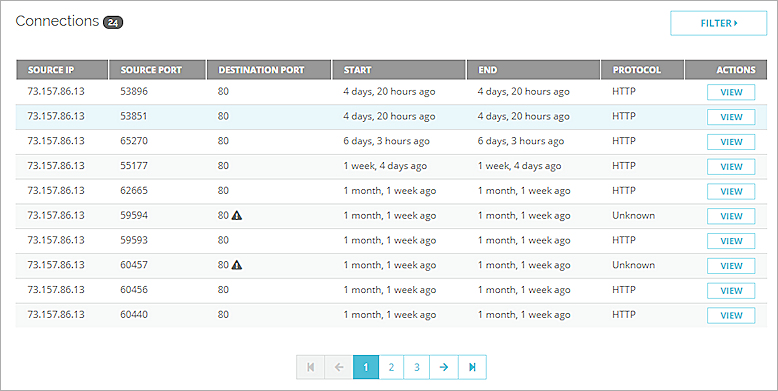Select page 1 in pagination
Screen dimensions: 778x391
[366, 367]
